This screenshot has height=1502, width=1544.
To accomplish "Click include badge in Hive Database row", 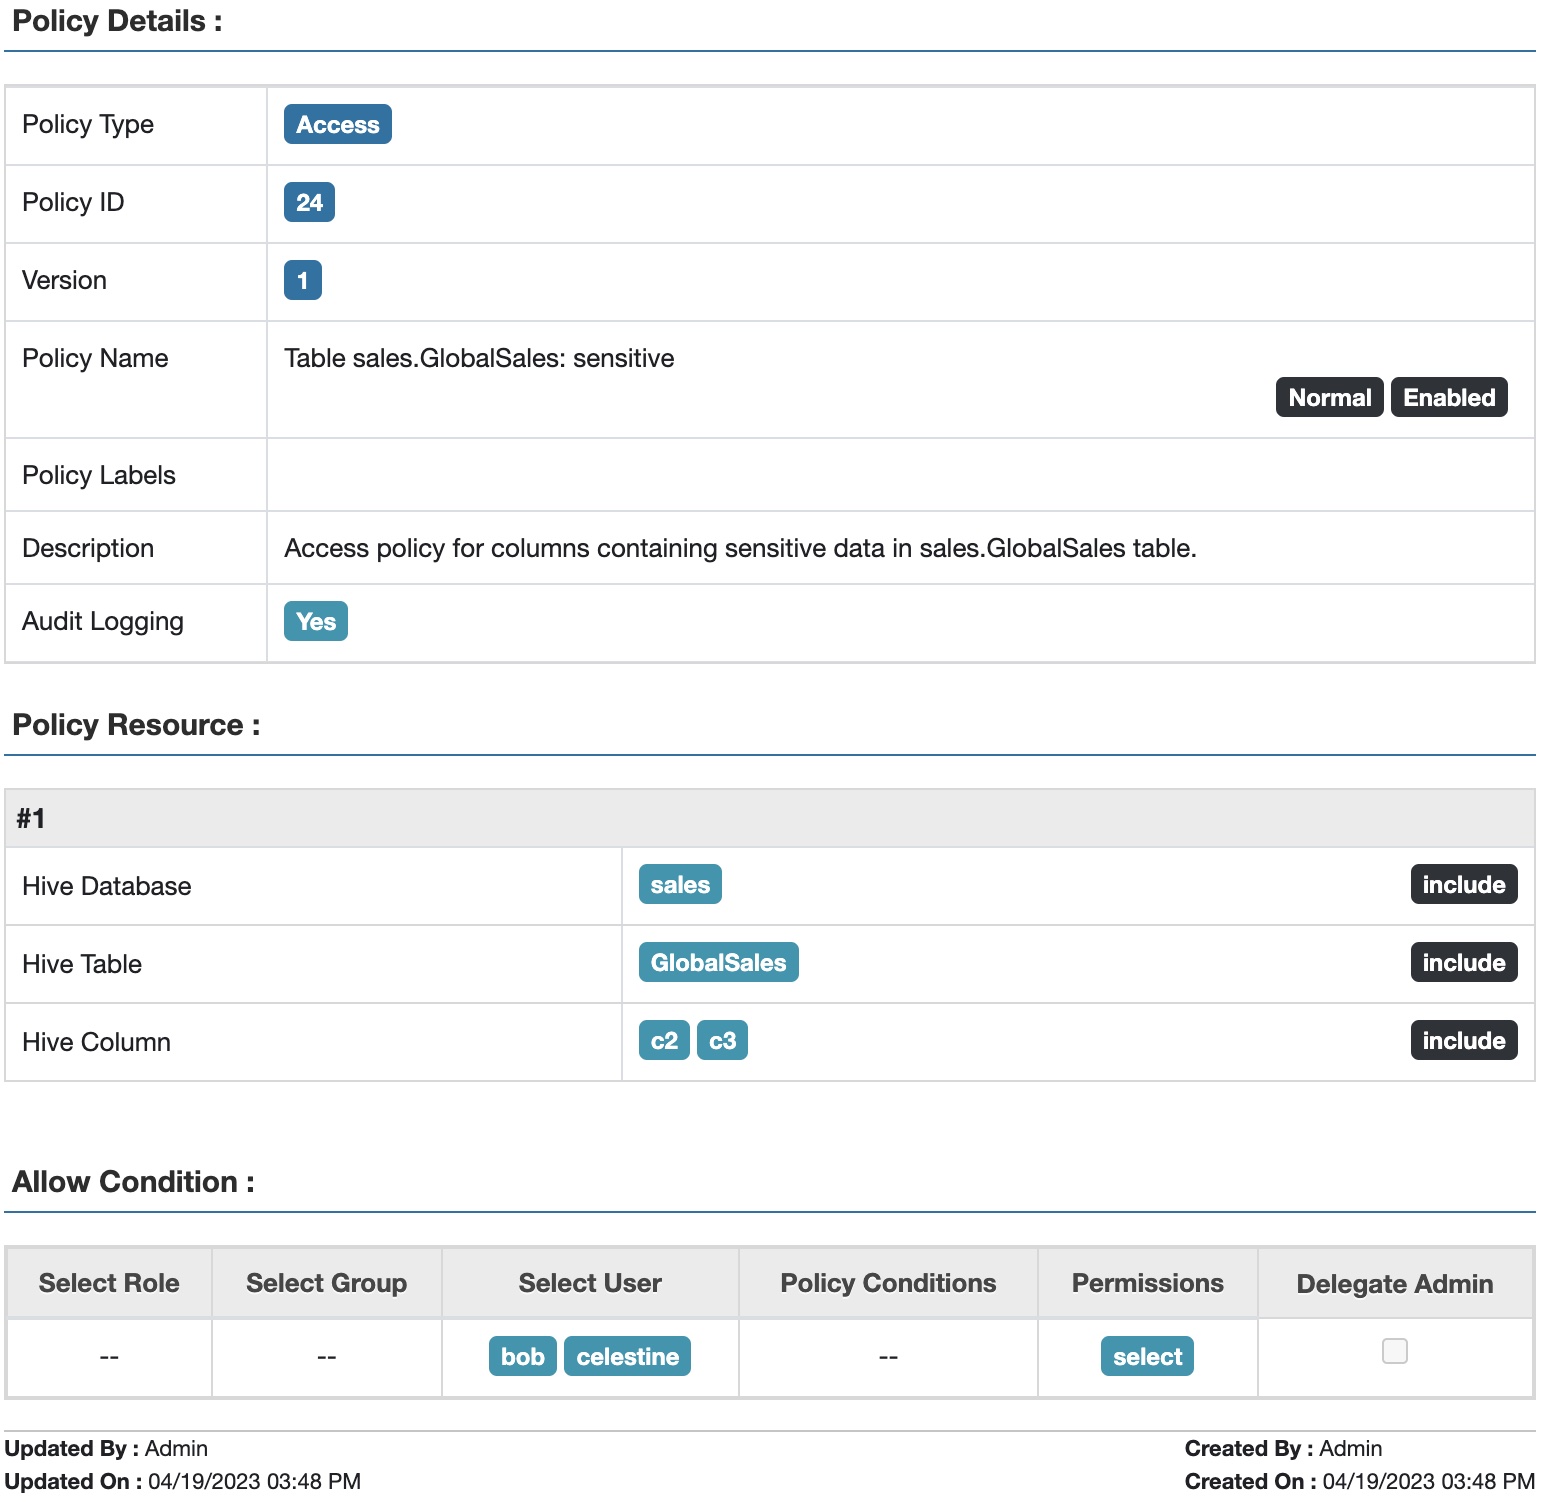I will click(x=1463, y=885).
